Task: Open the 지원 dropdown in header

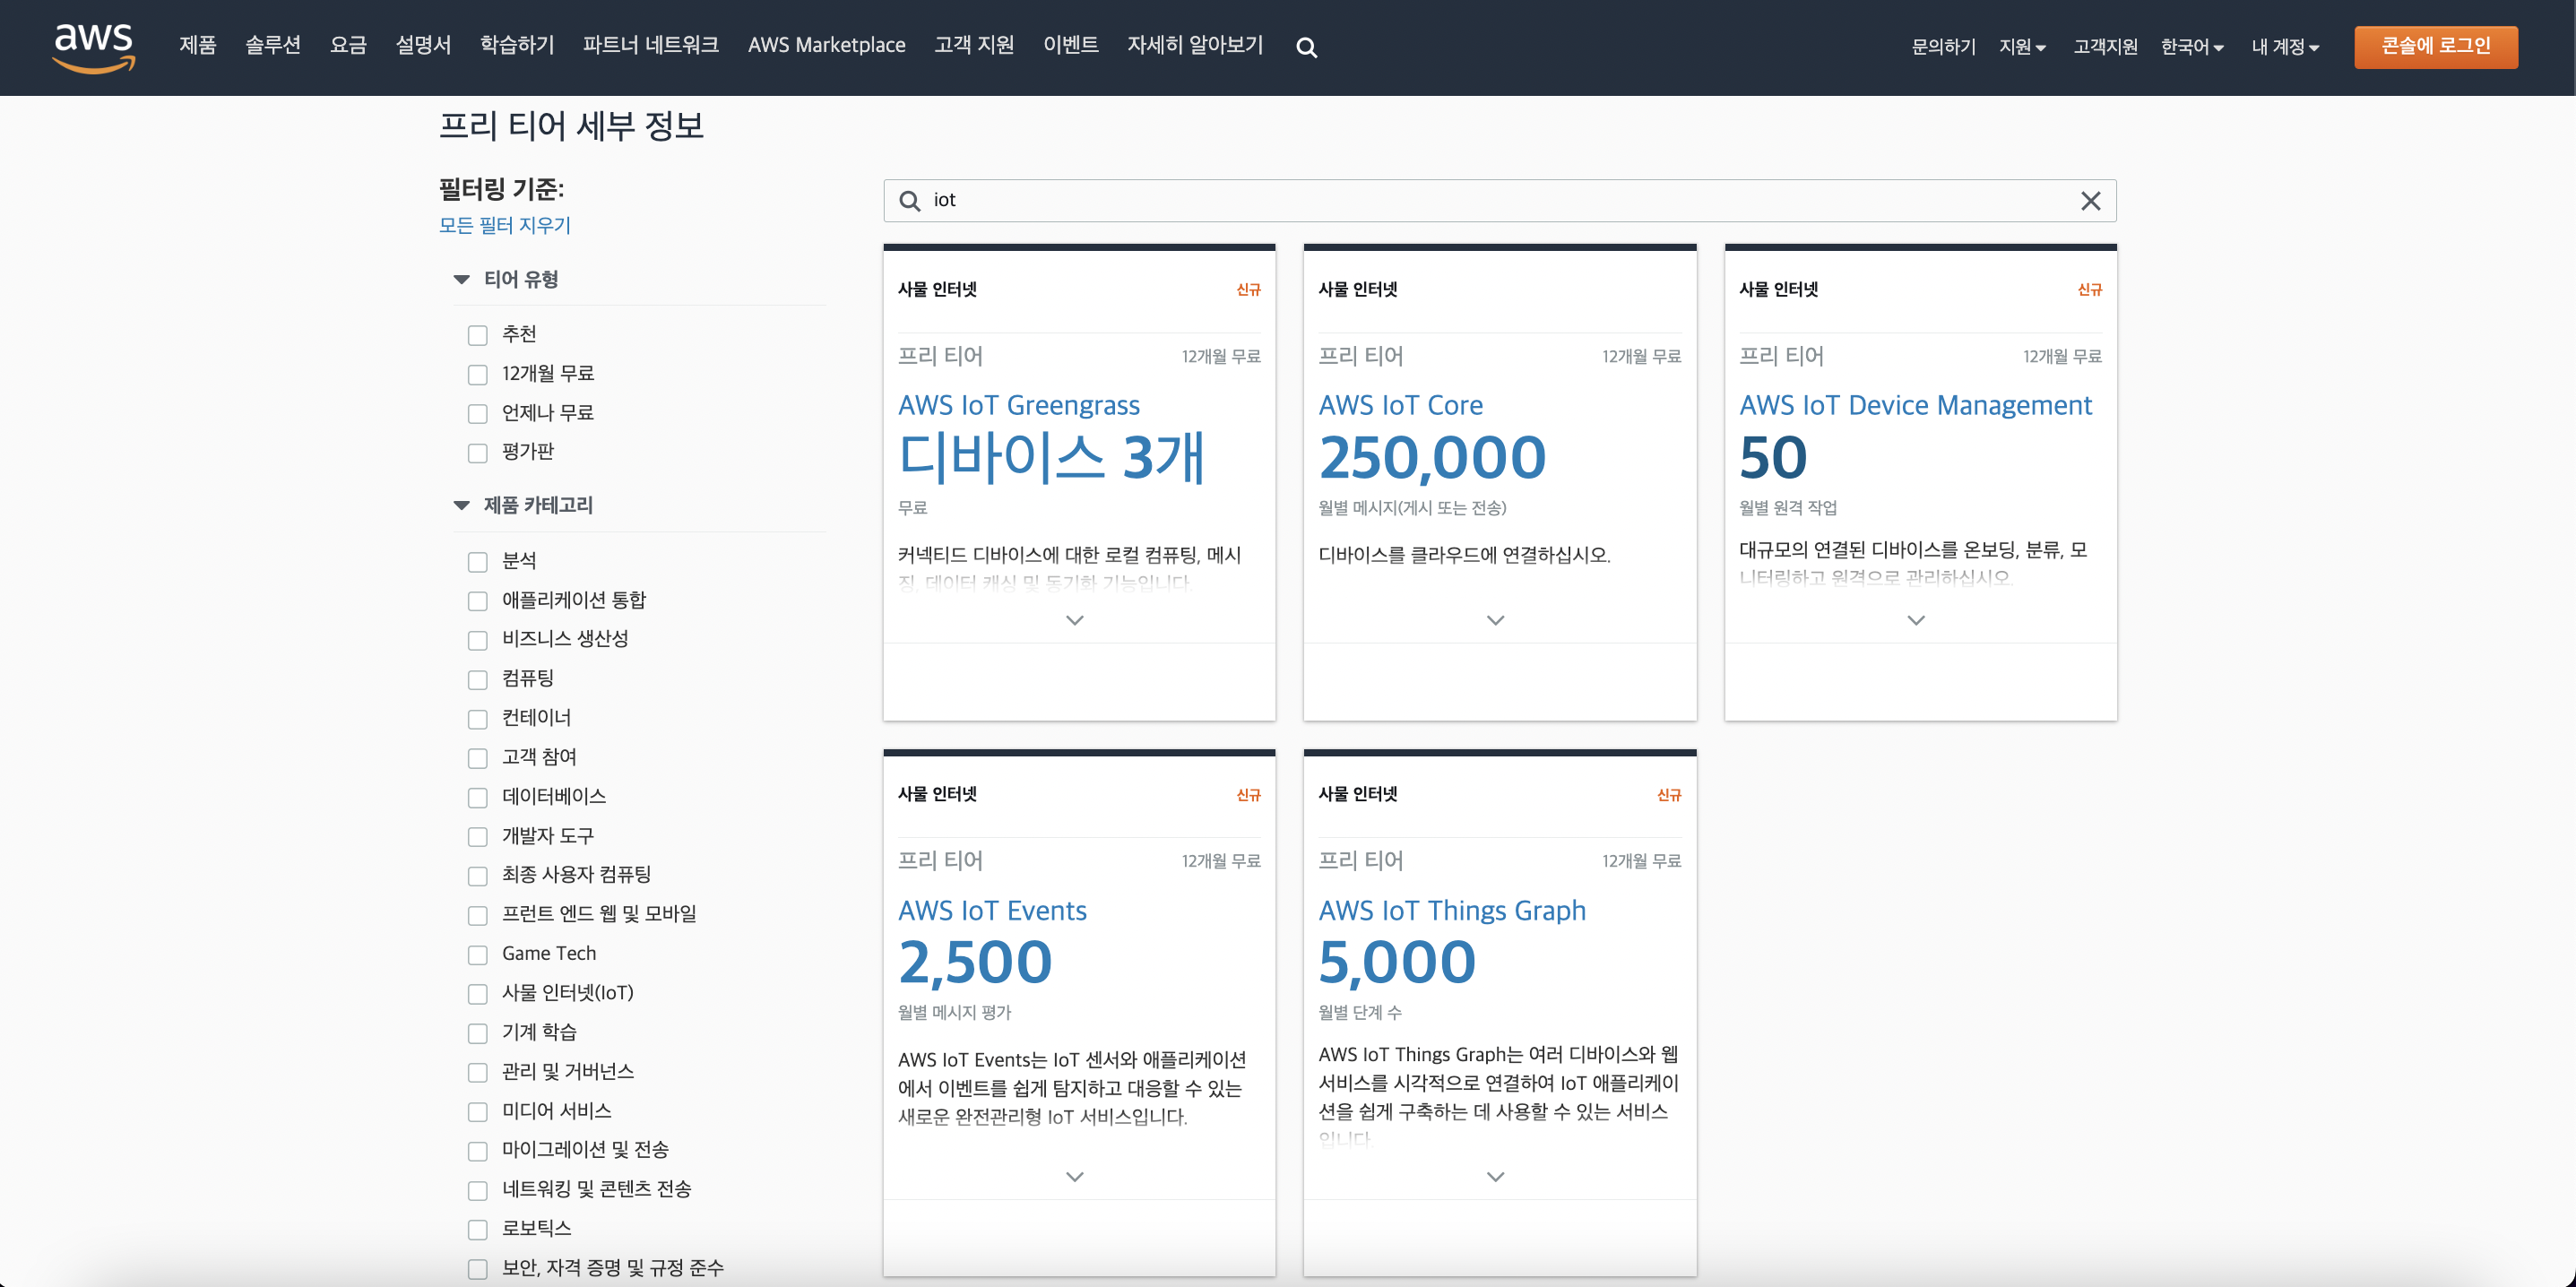Action: pos(2022,47)
